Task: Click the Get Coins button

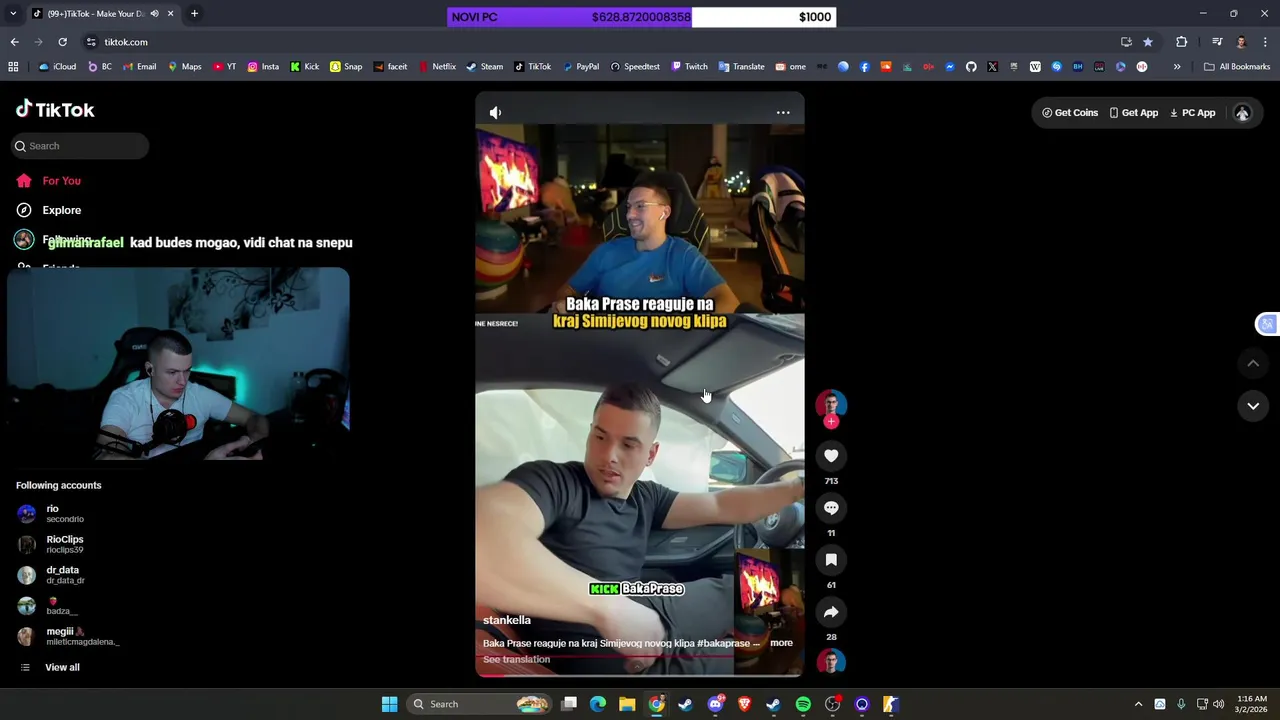Action: click(1070, 113)
